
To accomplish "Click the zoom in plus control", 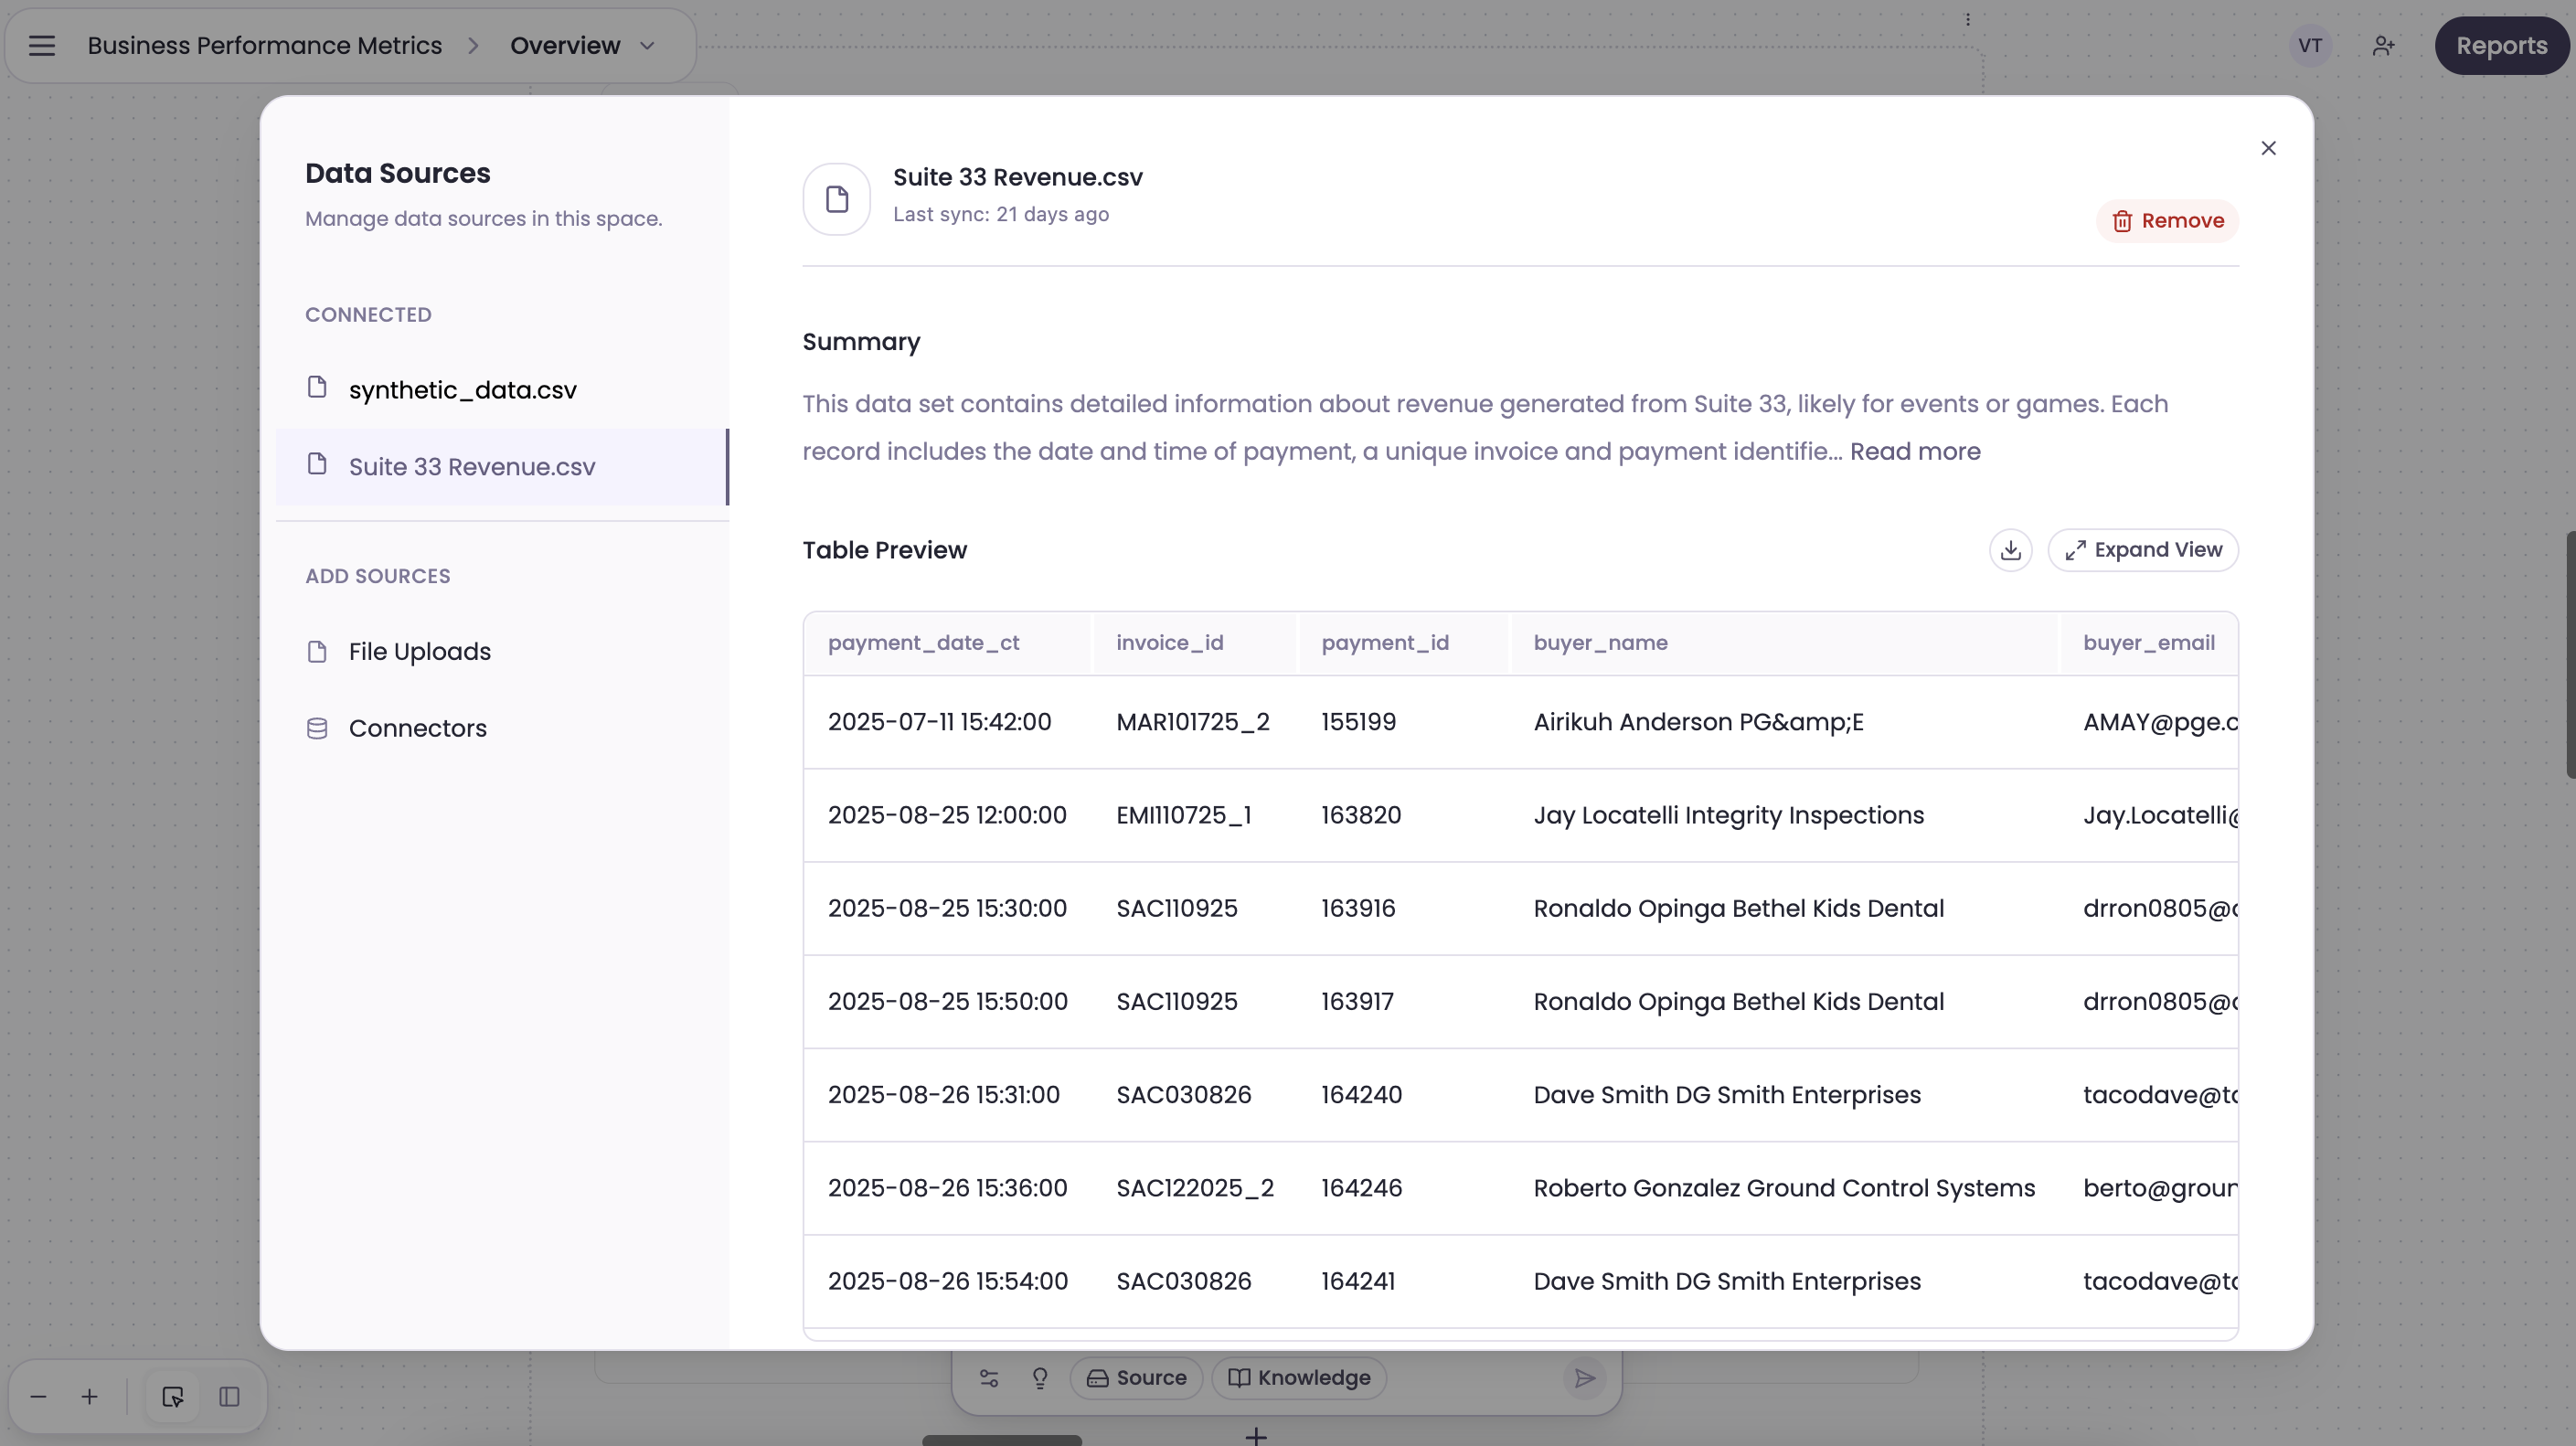I will pos(89,1396).
